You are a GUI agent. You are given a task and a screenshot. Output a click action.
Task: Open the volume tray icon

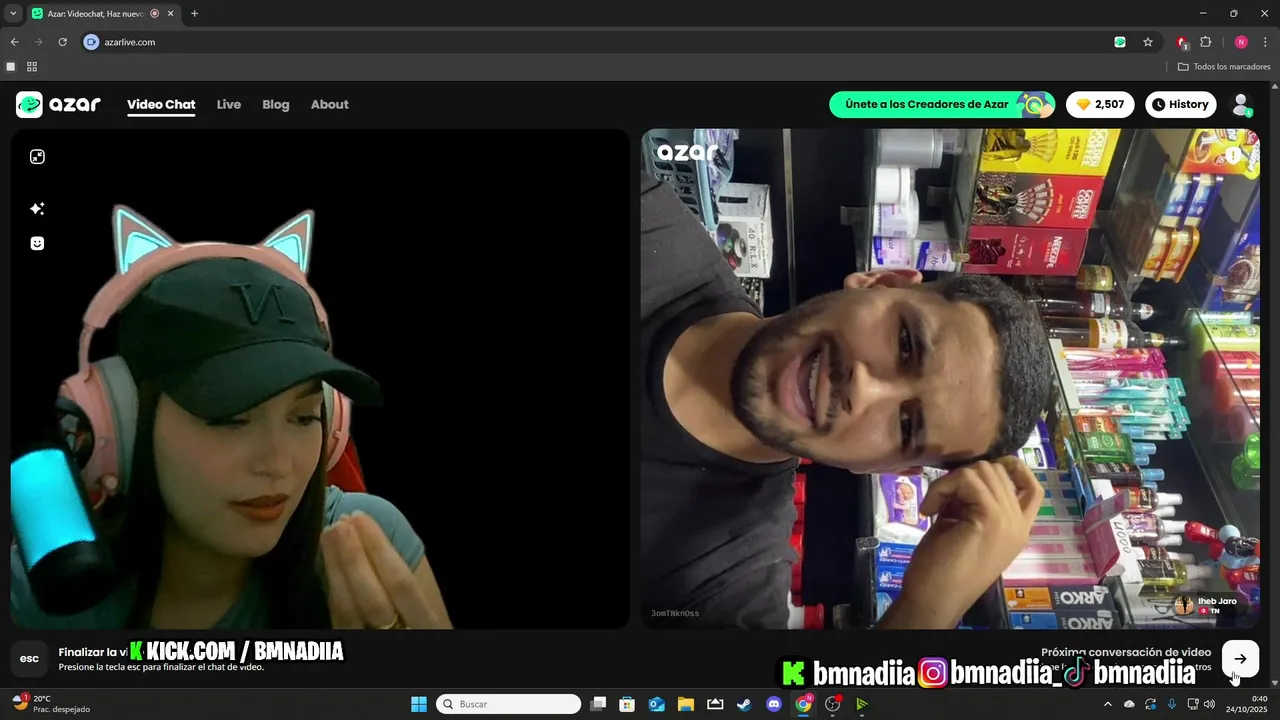pyautogui.click(x=1209, y=704)
